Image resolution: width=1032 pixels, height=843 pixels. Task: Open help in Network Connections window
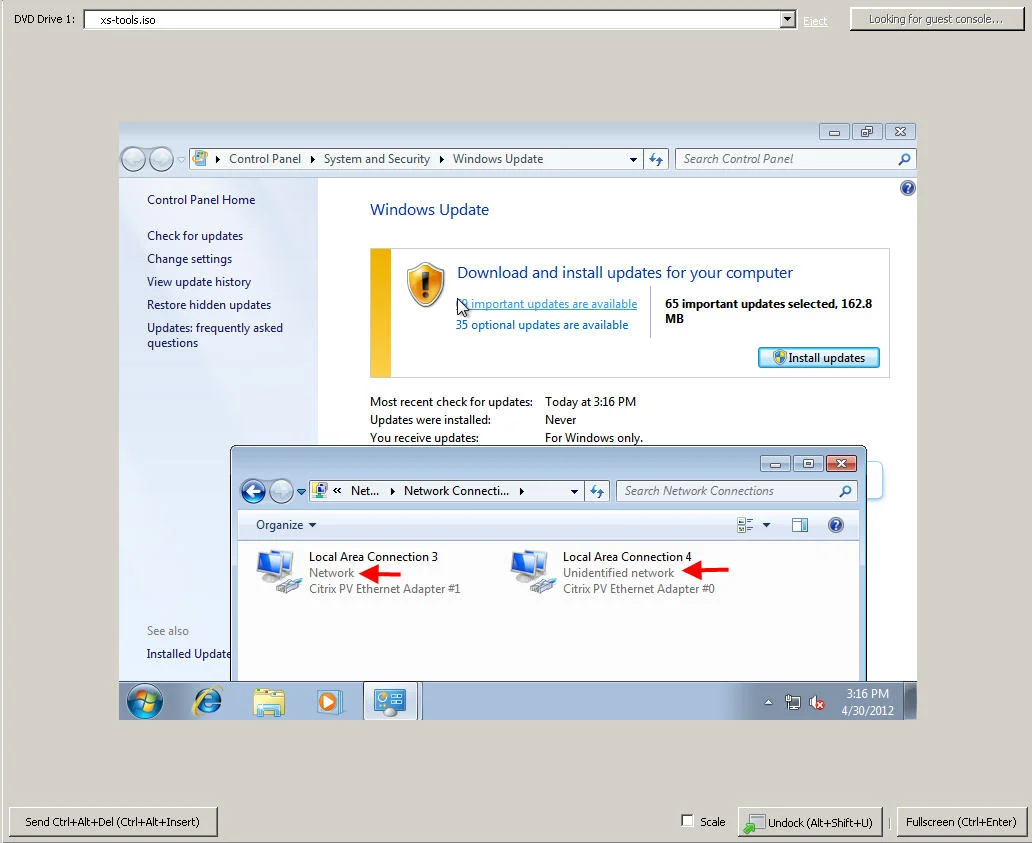click(836, 525)
